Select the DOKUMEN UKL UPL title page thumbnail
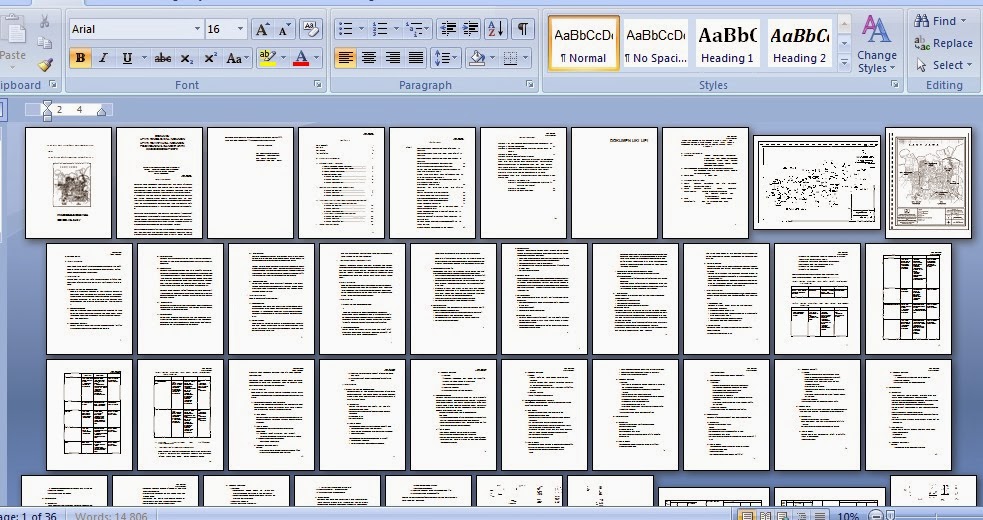Screen dimensions: 983x520 click(614, 183)
